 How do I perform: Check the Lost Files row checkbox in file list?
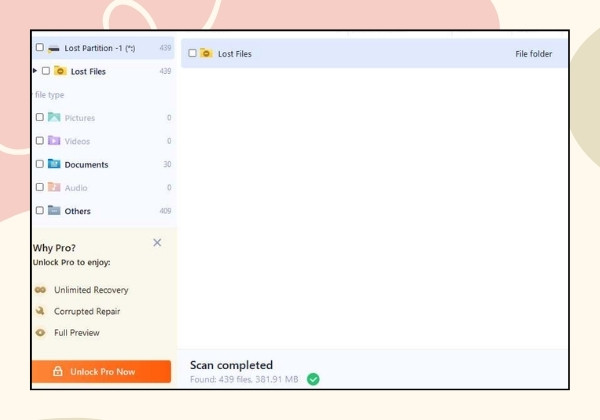pyautogui.click(x=192, y=53)
